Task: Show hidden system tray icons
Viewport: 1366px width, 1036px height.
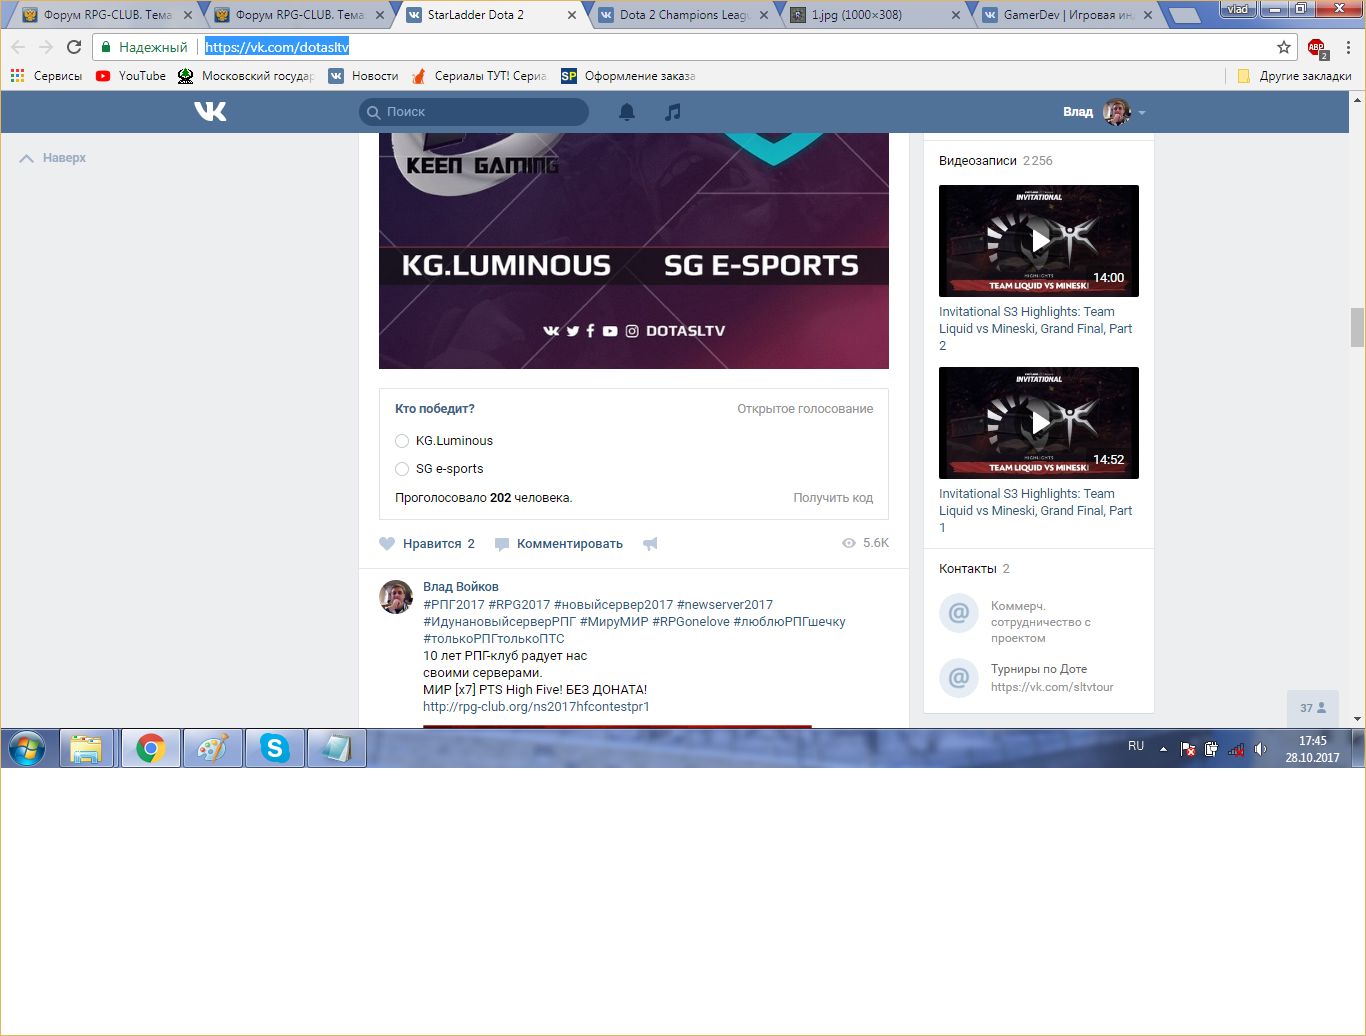Action: tap(1163, 748)
